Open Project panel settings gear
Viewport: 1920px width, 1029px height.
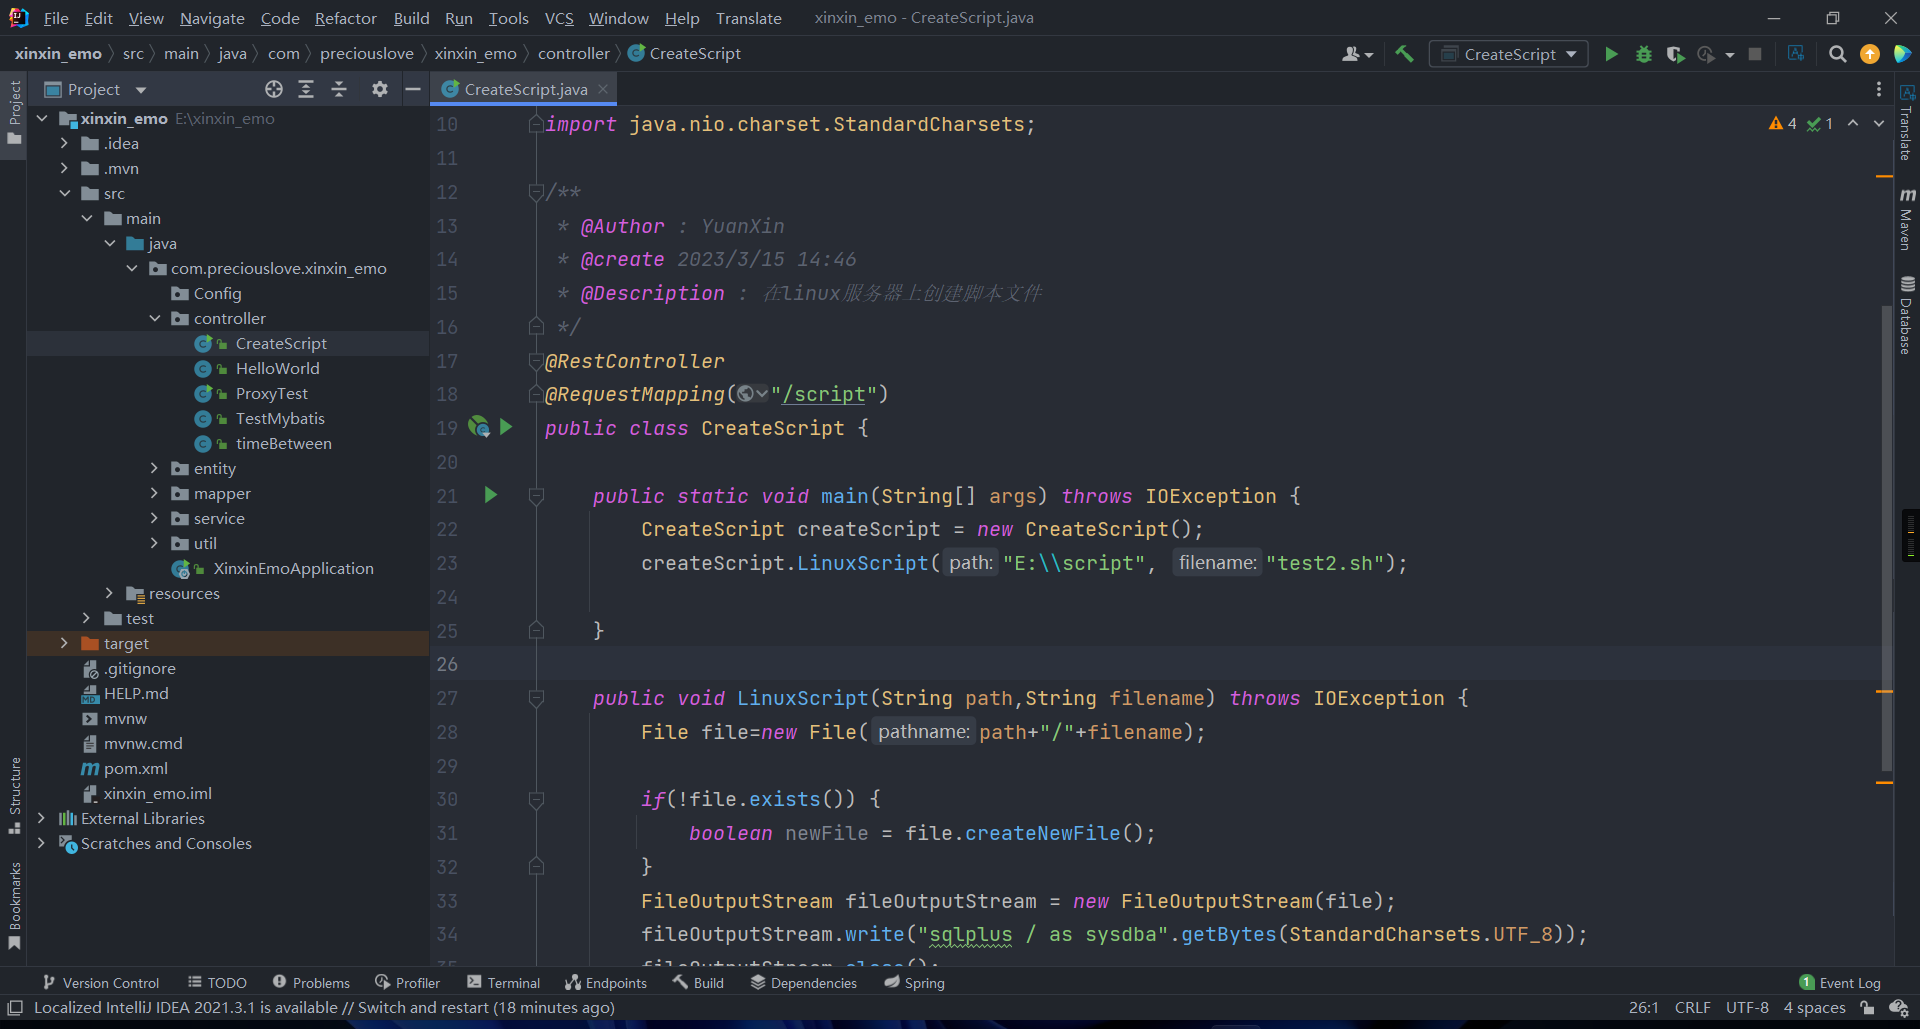click(x=379, y=89)
